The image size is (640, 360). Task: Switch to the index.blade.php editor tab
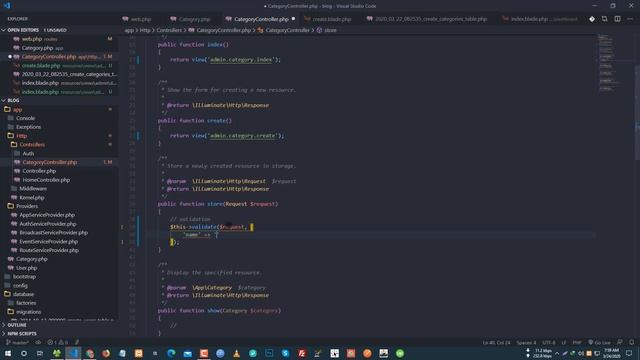(x=540, y=19)
